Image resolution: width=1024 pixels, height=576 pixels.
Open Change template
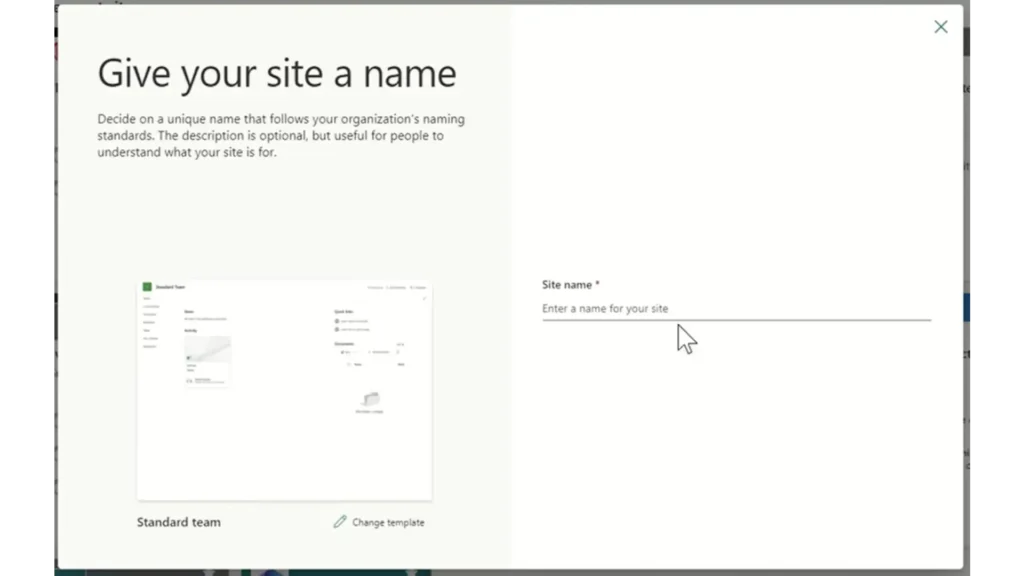coord(388,522)
